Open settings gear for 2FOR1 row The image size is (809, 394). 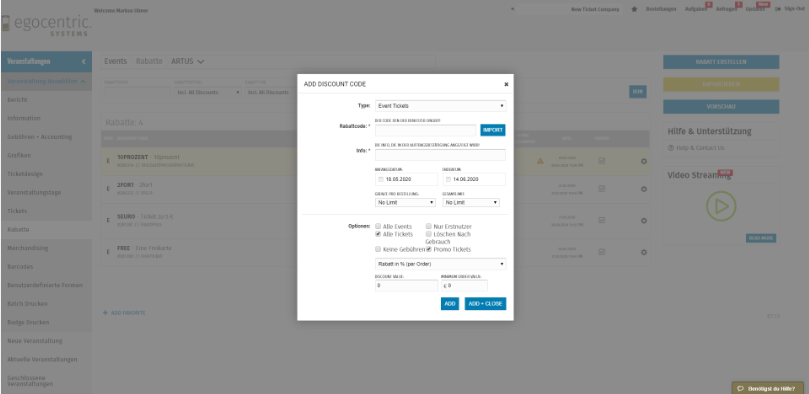pos(643,189)
